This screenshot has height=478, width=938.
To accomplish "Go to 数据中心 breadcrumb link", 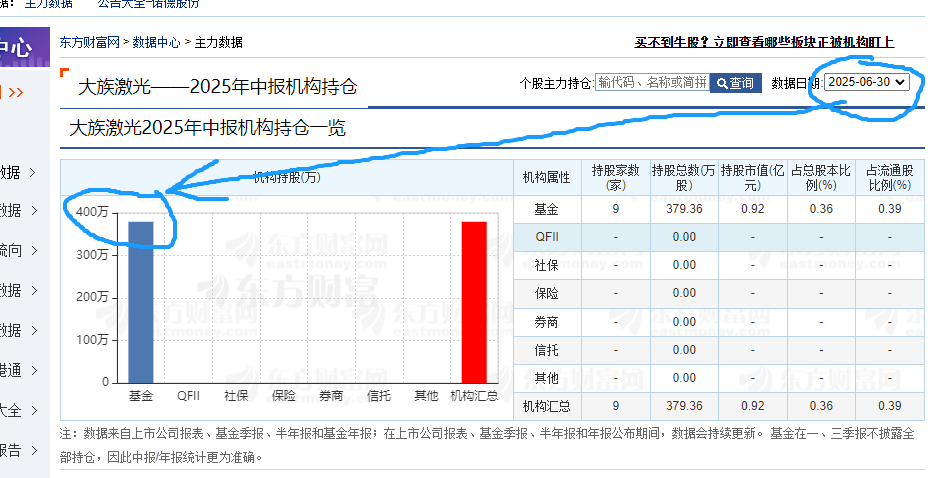I will (x=156, y=42).
